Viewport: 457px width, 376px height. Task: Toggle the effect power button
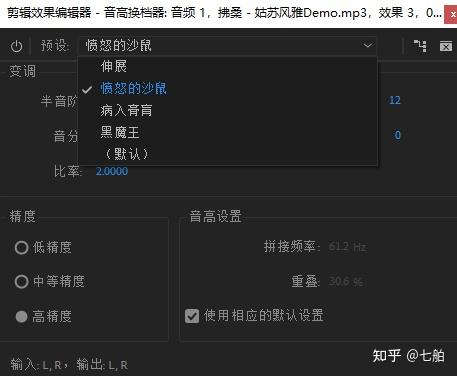16,46
